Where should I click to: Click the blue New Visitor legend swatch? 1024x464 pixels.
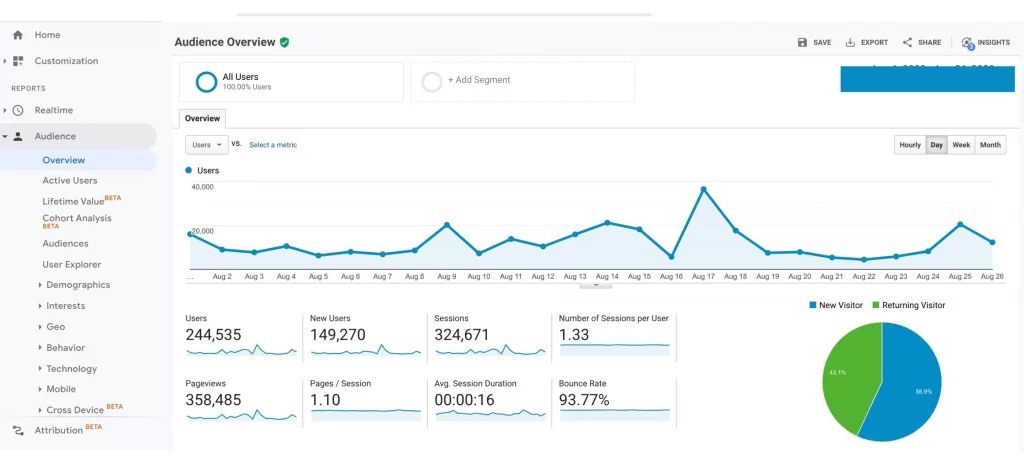click(x=812, y=305)
